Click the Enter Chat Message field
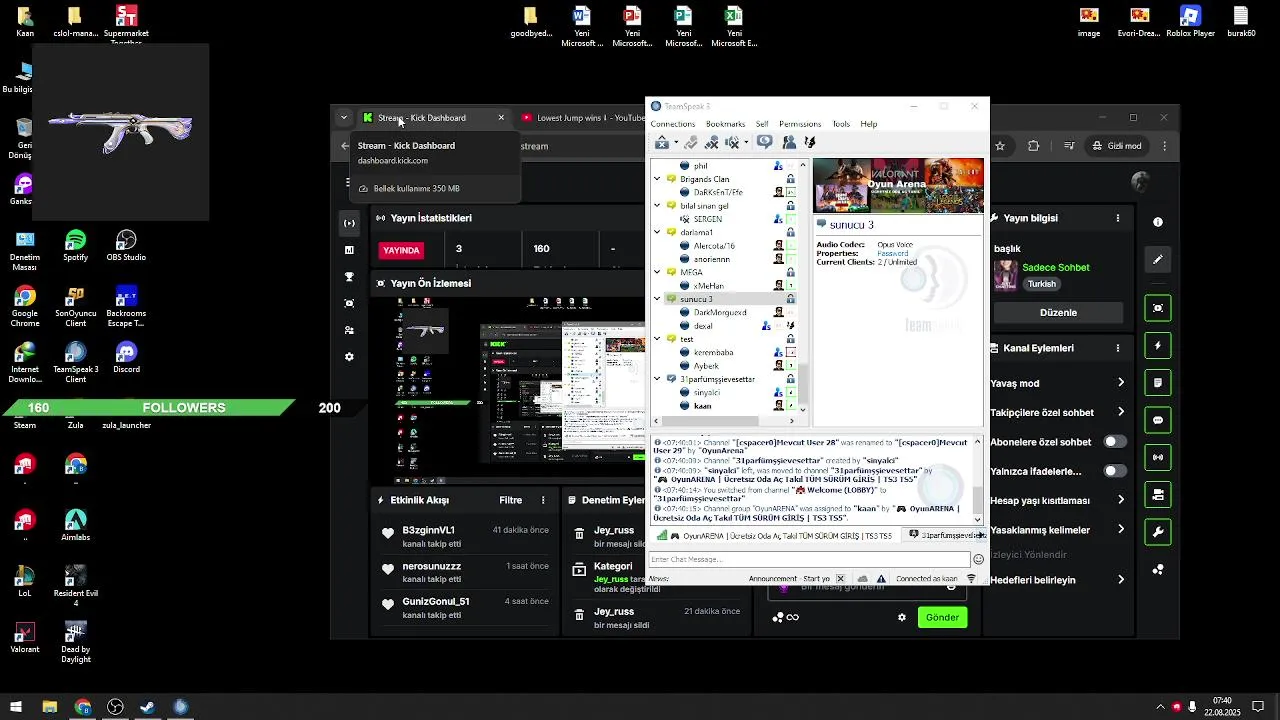 pyautogui.click(x=809, y=560)
